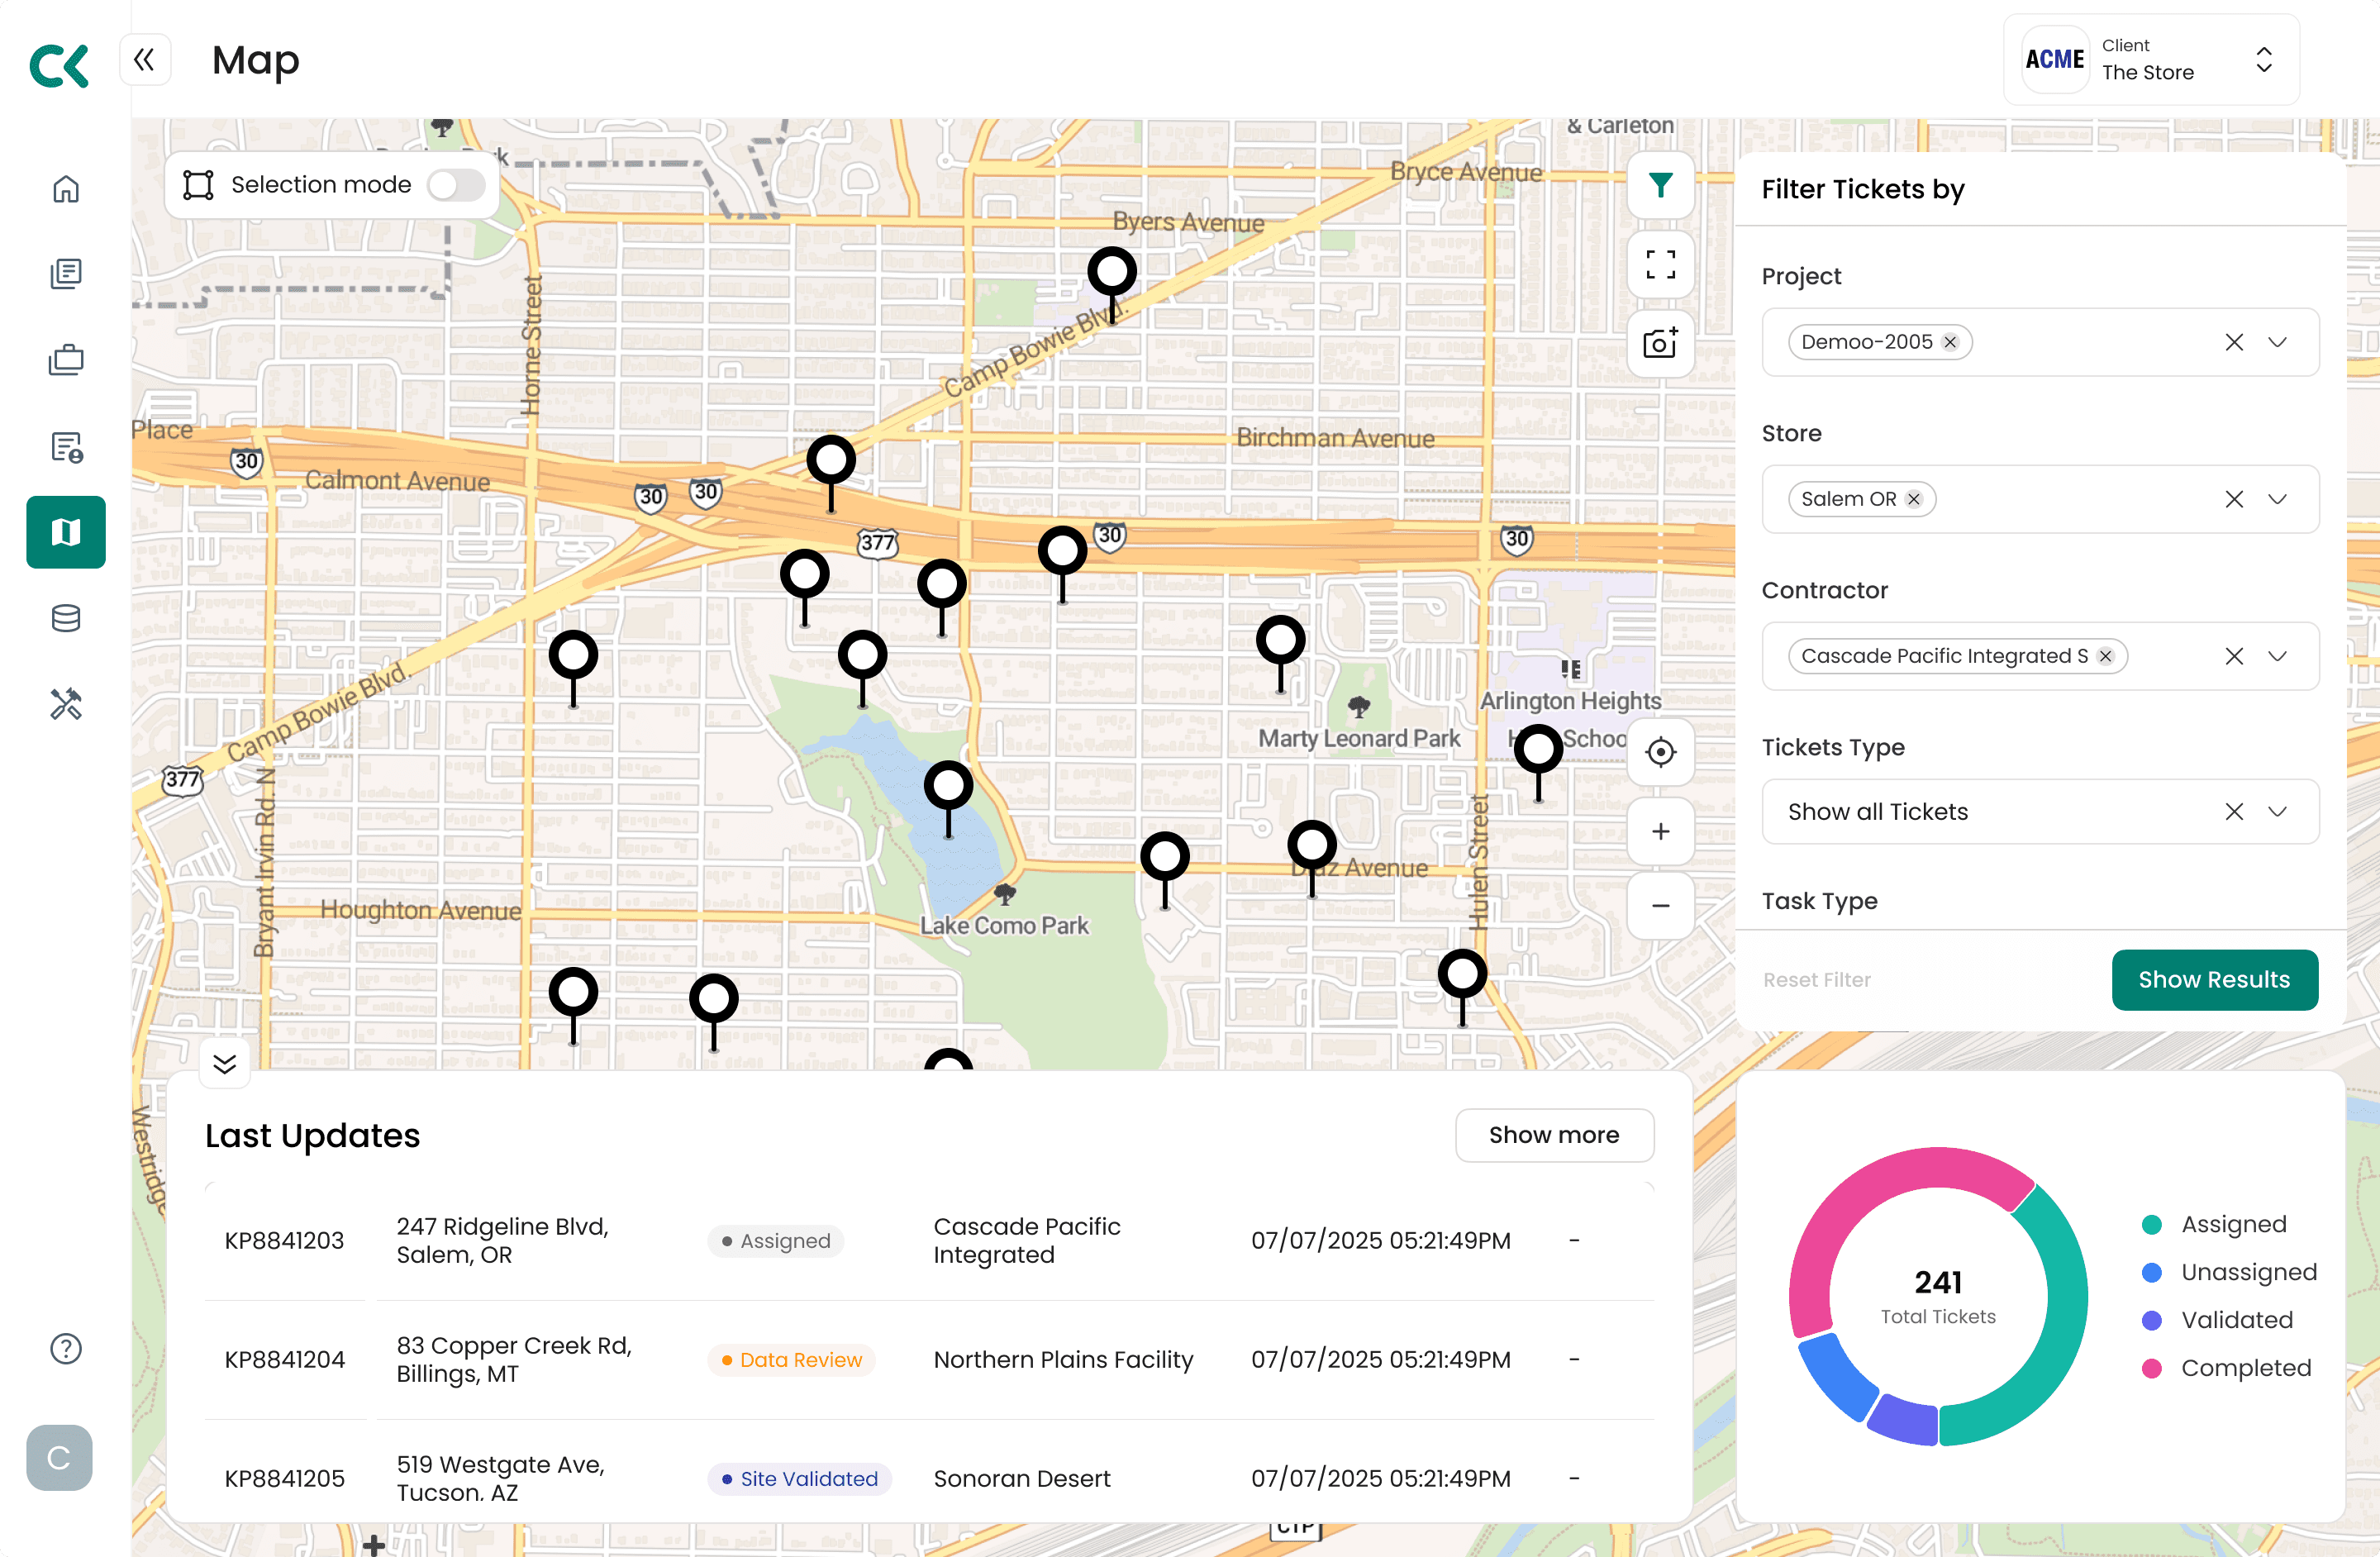Expand the Project dropdown

tap(2277, 342)
